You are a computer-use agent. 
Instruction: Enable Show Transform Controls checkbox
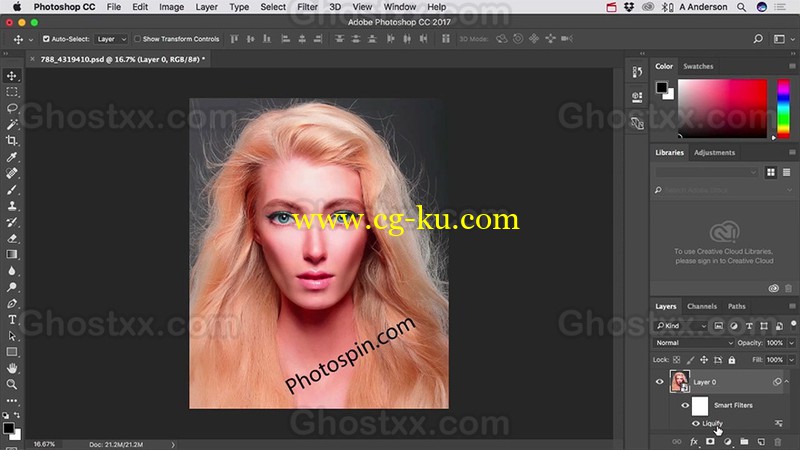137,39
